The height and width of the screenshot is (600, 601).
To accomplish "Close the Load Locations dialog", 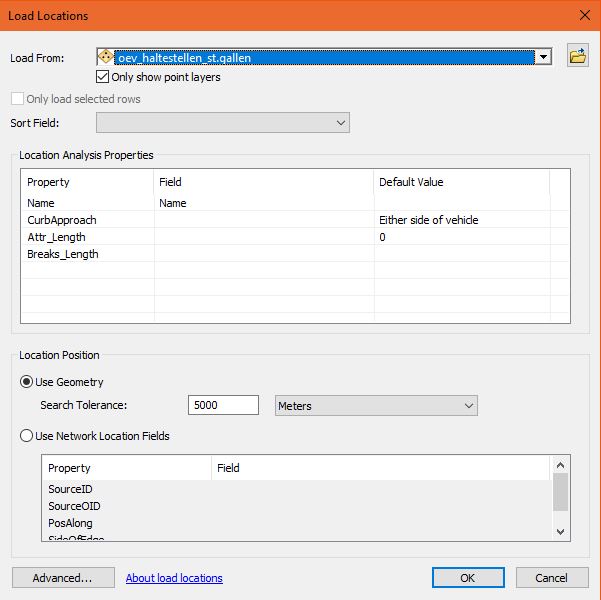I will [584, 15].
